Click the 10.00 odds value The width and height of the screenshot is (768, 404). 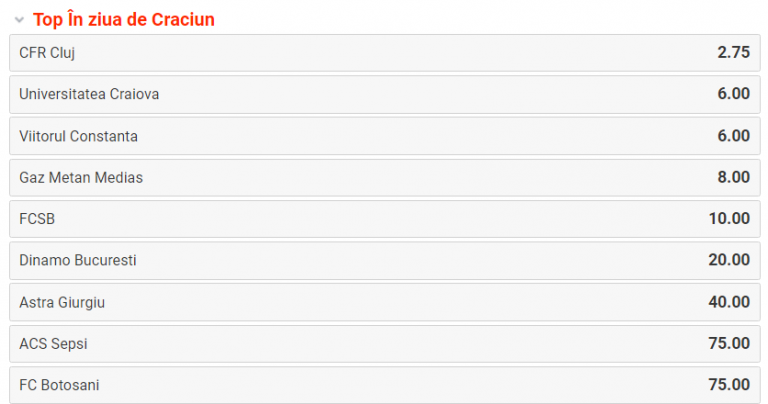click(x=729, y=219)
